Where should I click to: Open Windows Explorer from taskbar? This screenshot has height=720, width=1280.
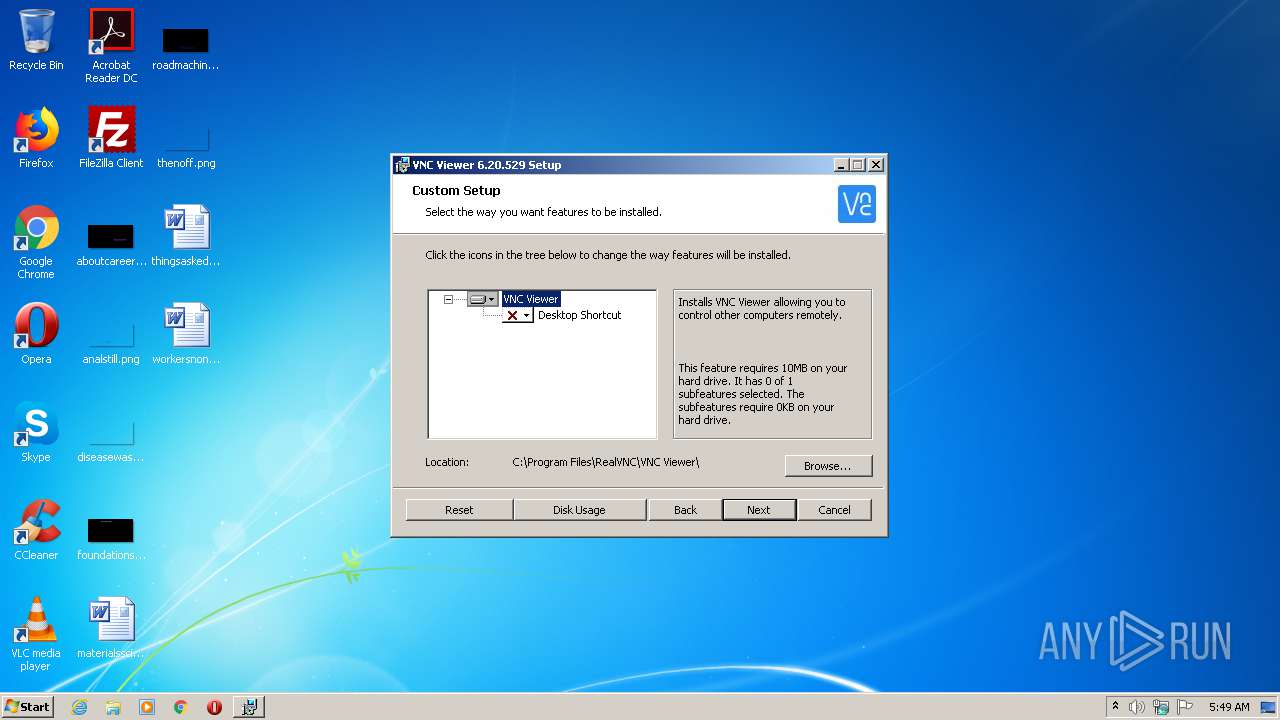tap(113, 707)
